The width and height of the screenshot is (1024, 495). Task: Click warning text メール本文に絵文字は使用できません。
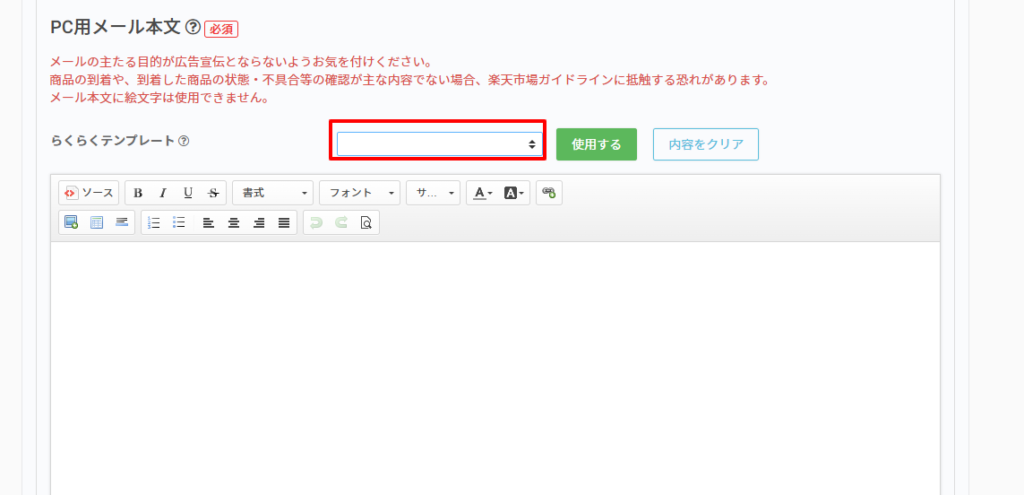(160, 99)
